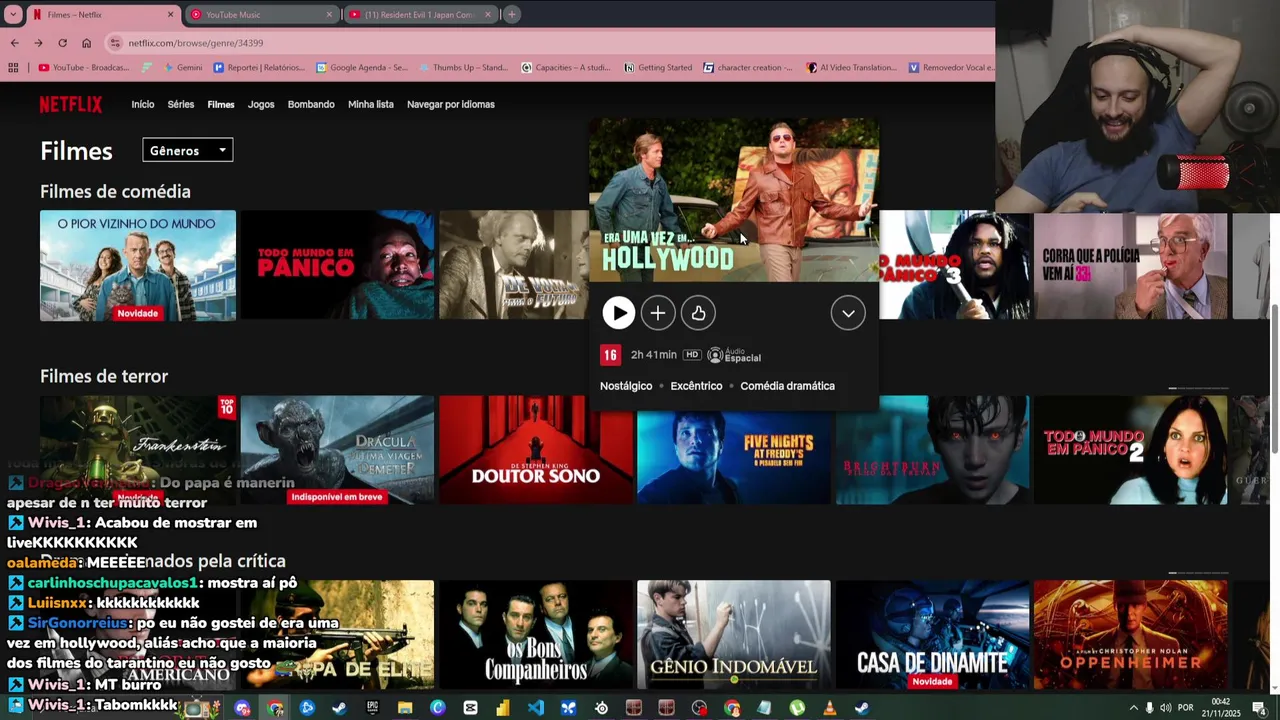This screenshot has width=1280, height=720.
Task: Open Frankenstein thumbnail
Action: point(138,450)
